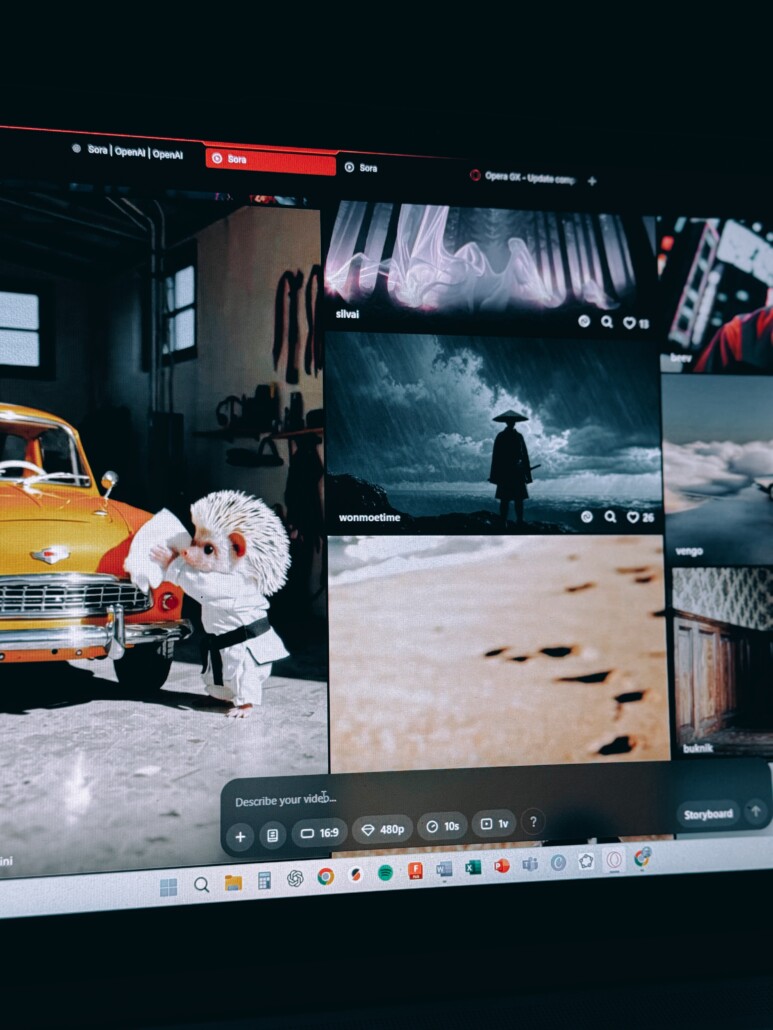The image size is (773, 1030).
Task: Open a new browser tab with plus icon
Action: click(x=592, y=181)
